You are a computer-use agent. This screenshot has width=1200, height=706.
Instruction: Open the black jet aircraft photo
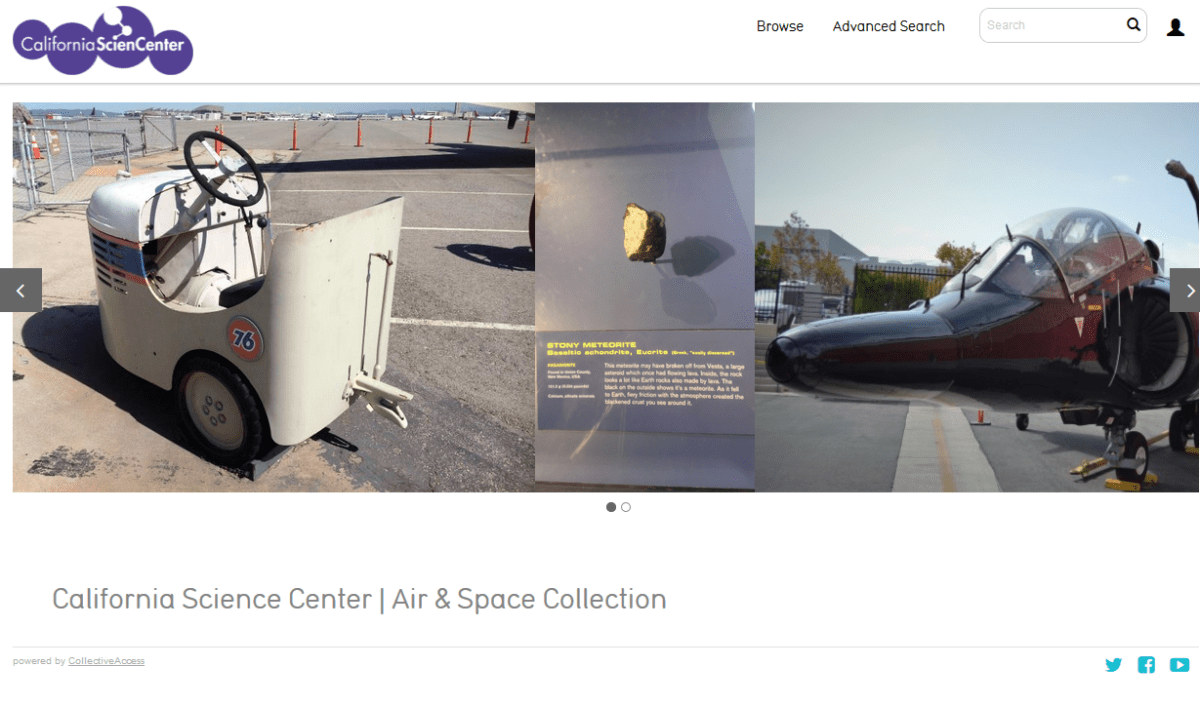977,297
